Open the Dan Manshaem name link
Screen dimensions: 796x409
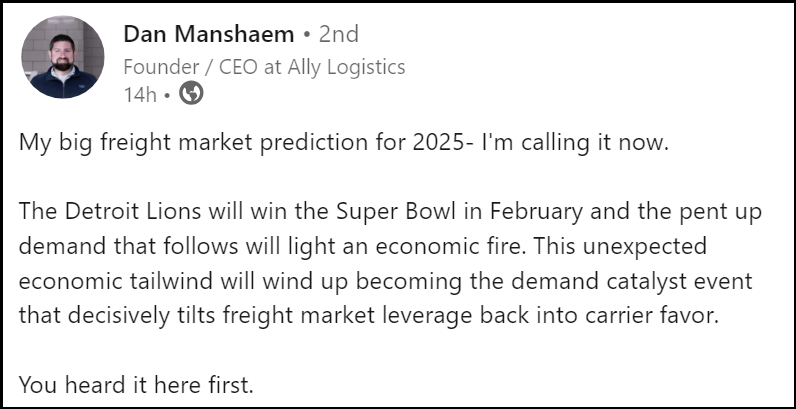(208, 34)
